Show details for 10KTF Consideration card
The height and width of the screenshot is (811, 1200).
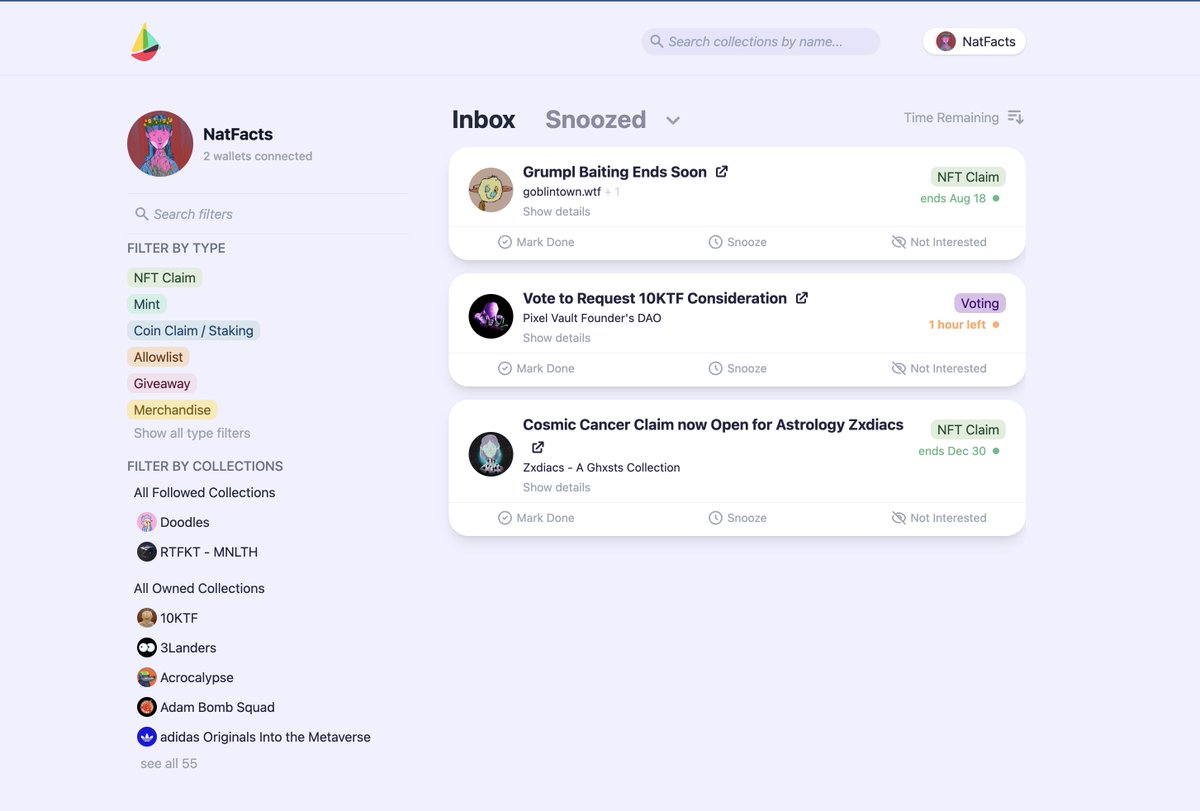point(557,337)
